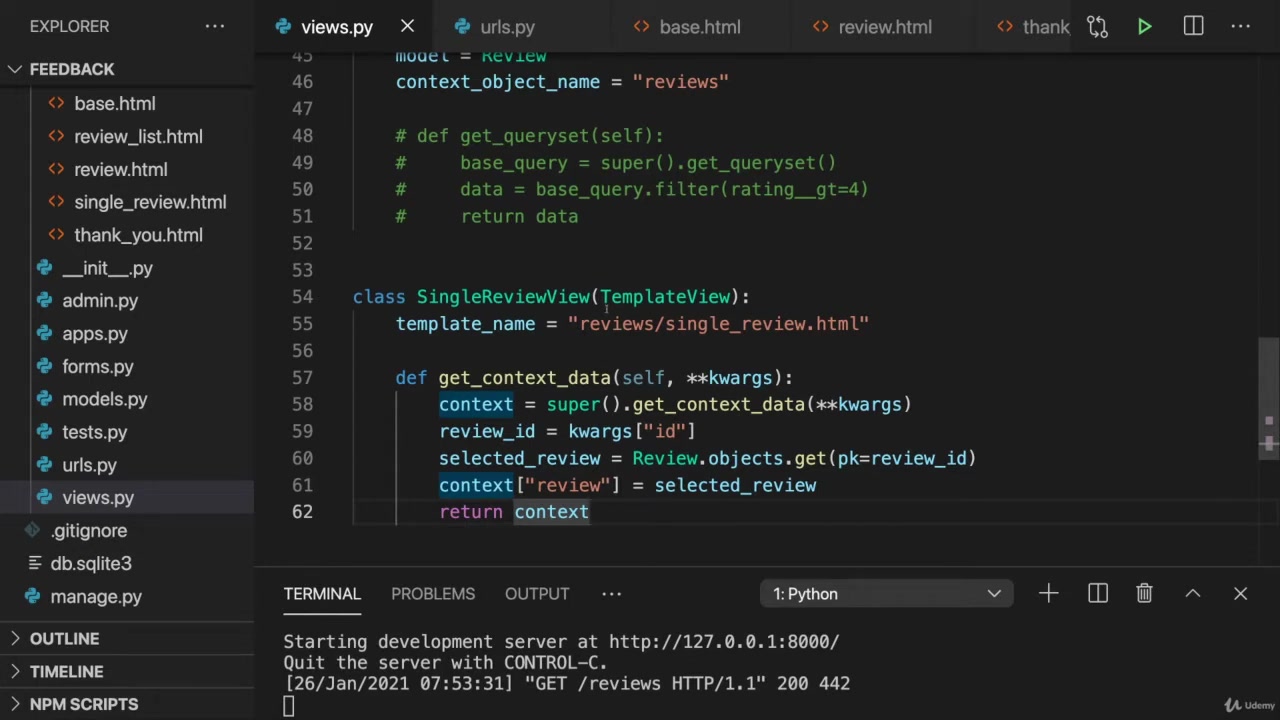Image resolution: width=1280 pixels, height=720 pixels.
Task: Open the terminal selector dropdown '1: Python'
Action: pyautogui.click(x=886, y=594)
